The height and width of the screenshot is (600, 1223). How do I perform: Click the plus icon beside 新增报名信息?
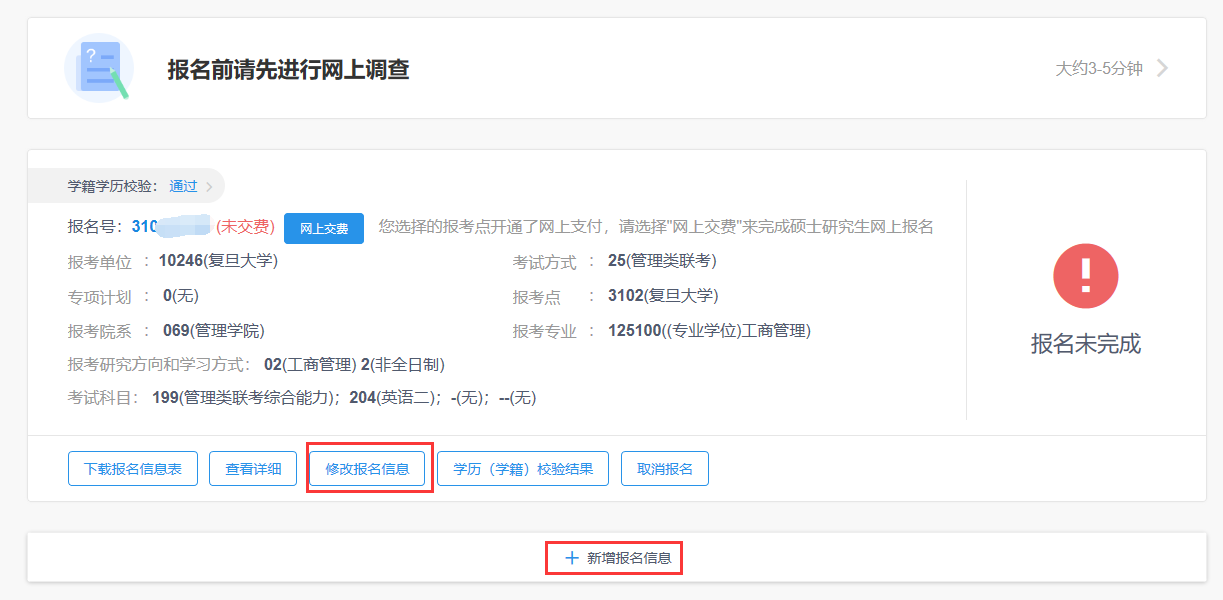click(572, 558)
